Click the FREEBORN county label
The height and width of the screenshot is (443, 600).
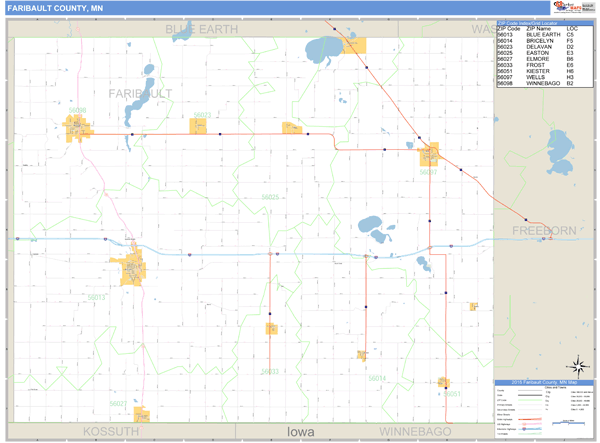point(544,230)
